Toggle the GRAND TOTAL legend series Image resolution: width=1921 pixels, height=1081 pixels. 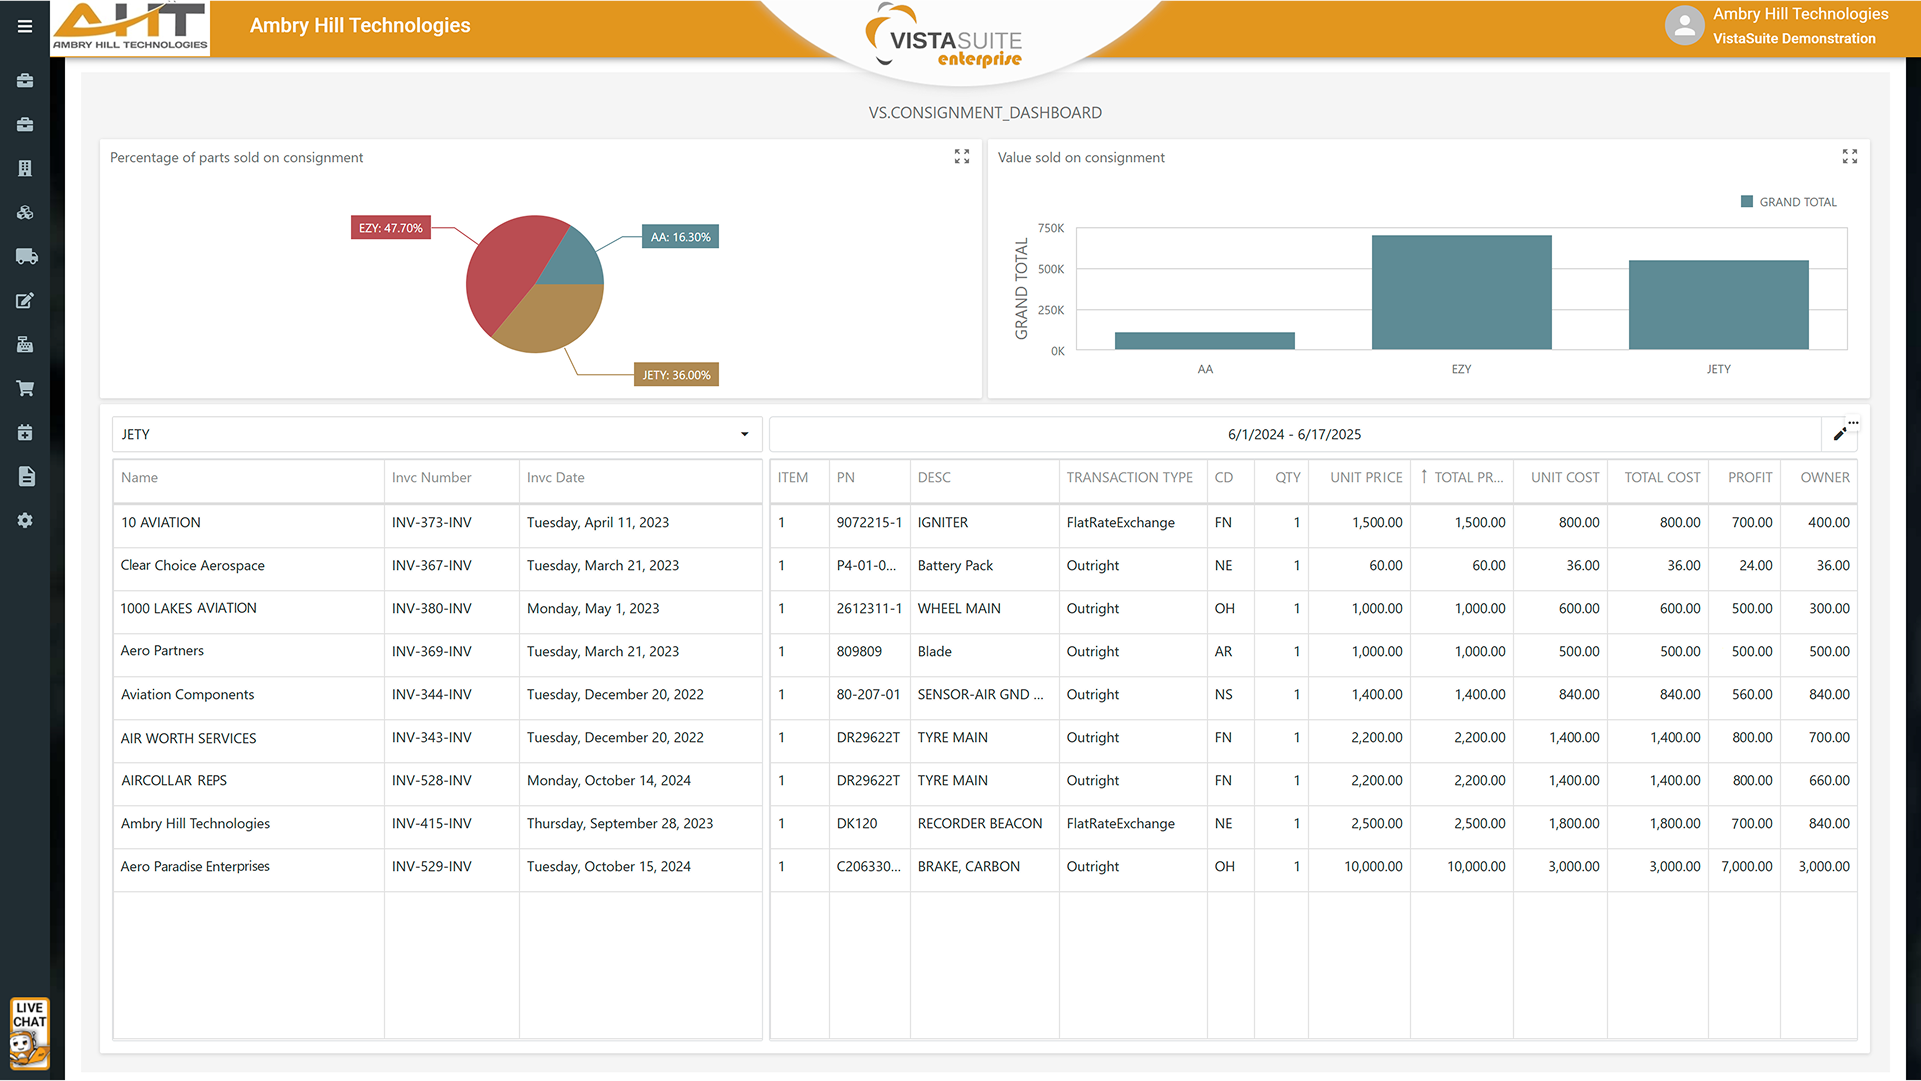[x=1788, y=202]
